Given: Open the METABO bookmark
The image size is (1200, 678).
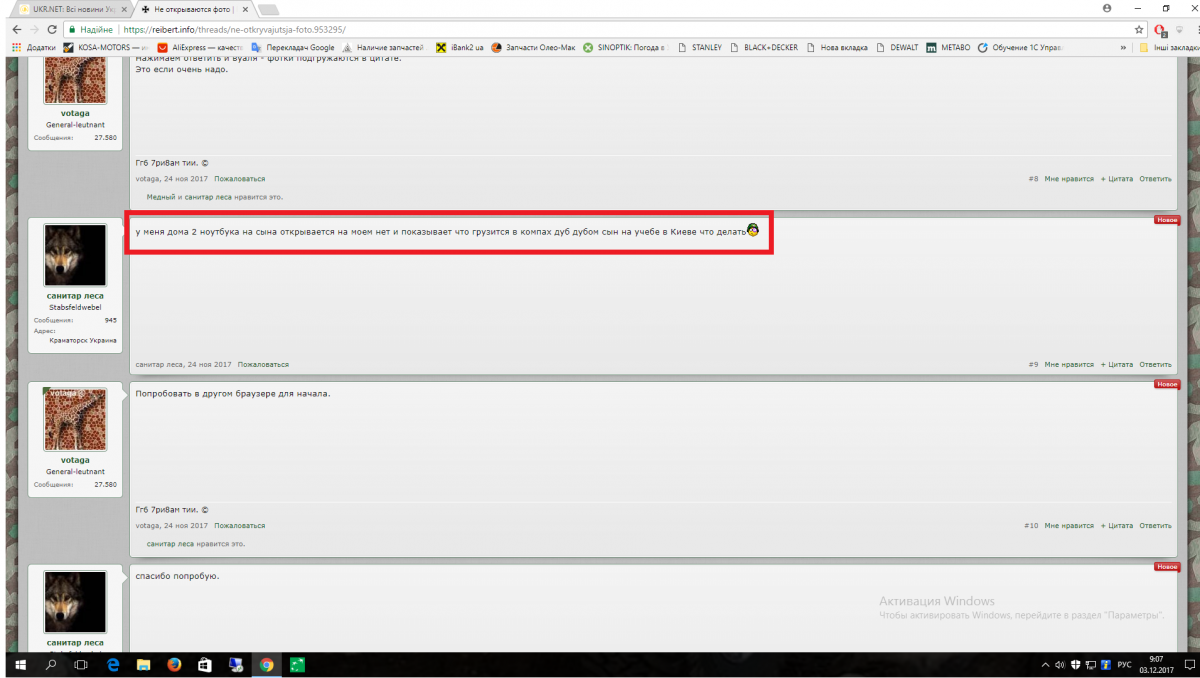Looking at the screenshot, I should coord(948,47).
